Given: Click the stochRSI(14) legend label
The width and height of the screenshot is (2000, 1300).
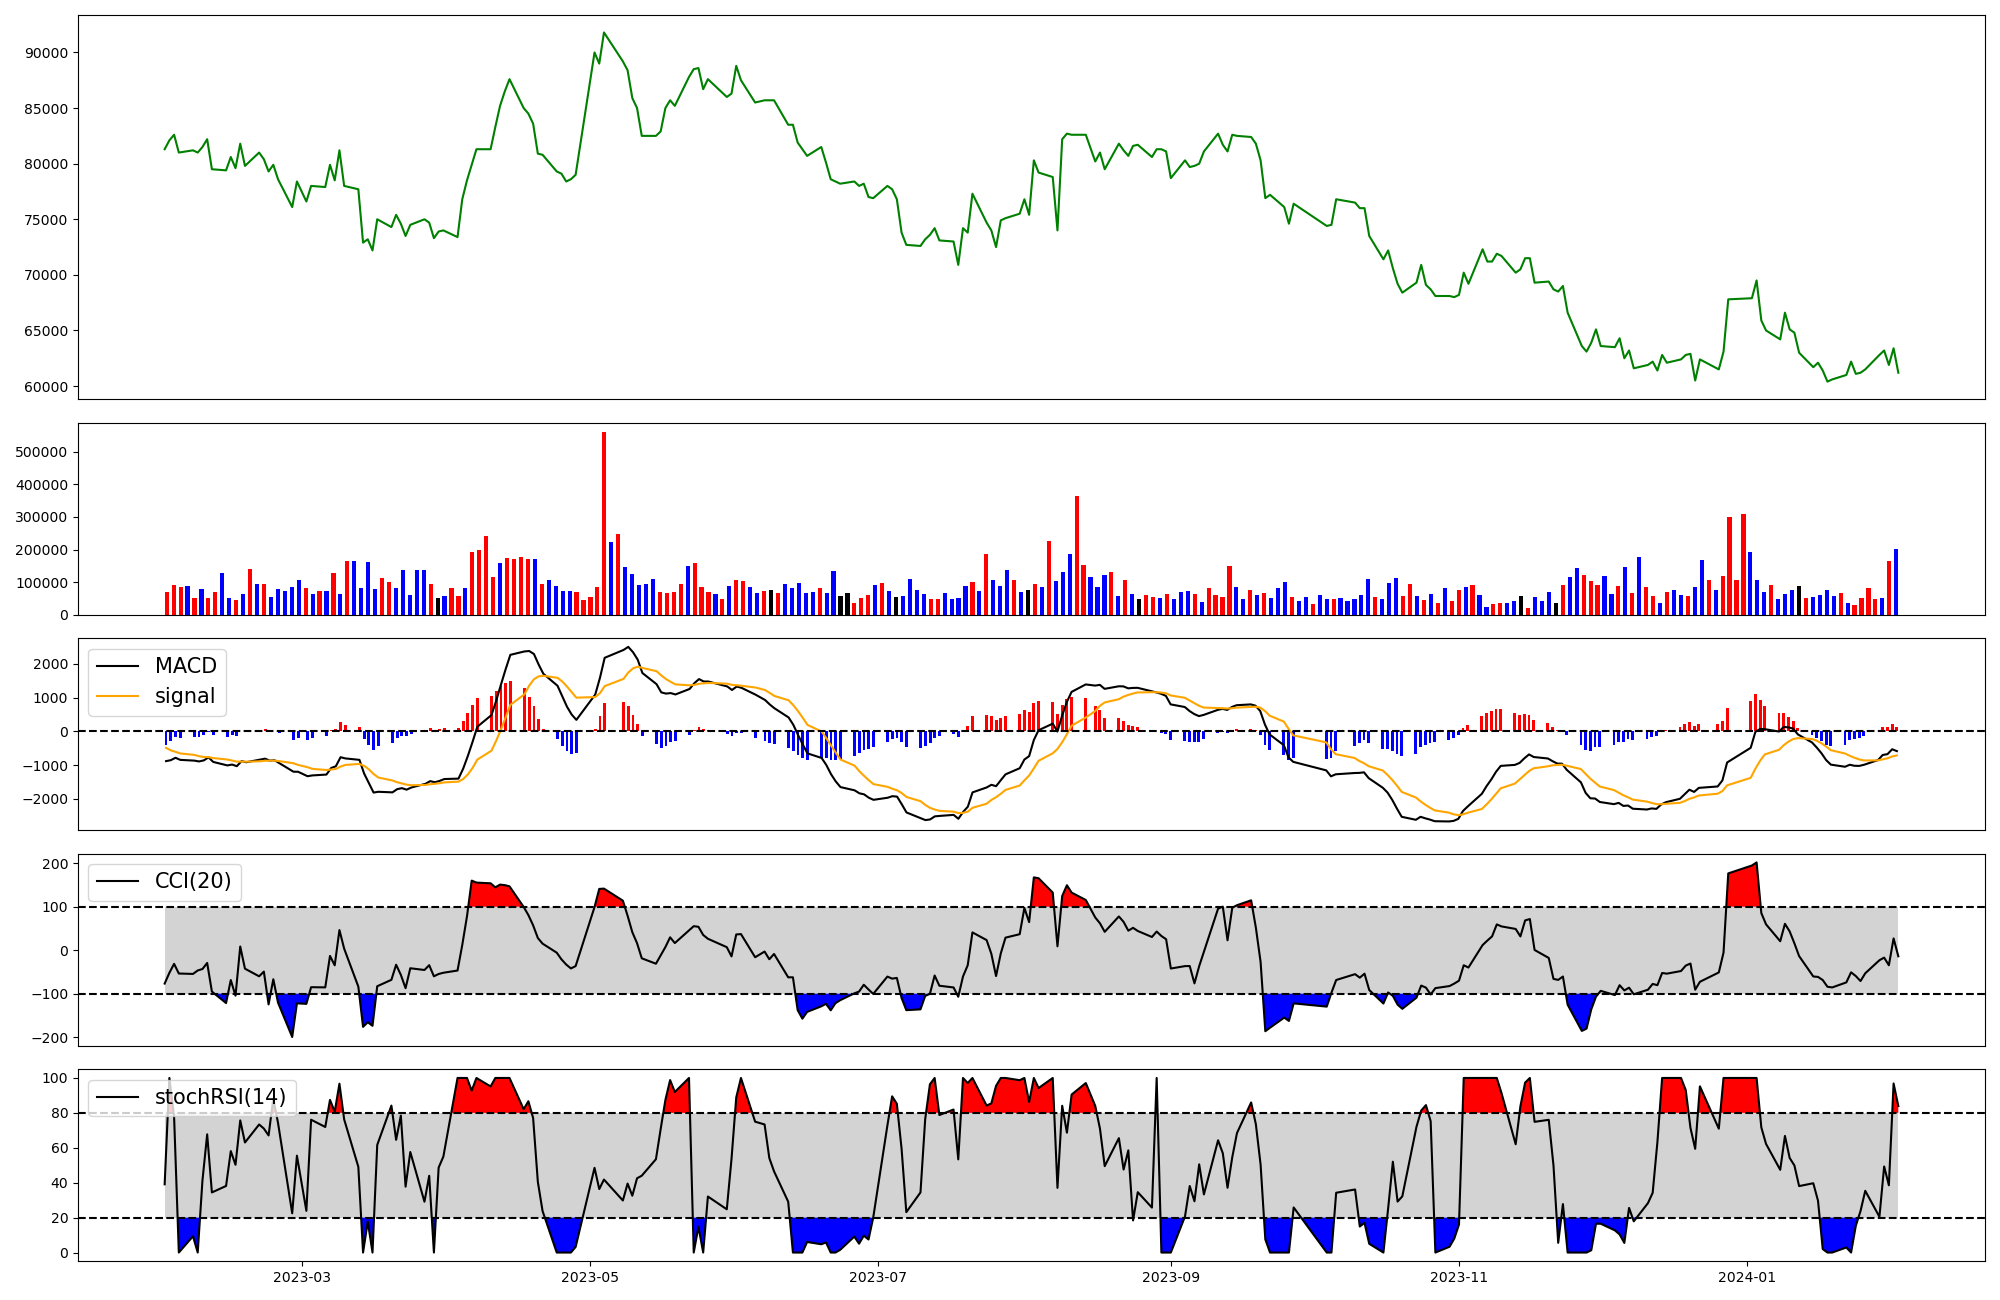Looking at the screenshot, I should click(220, 1097).
